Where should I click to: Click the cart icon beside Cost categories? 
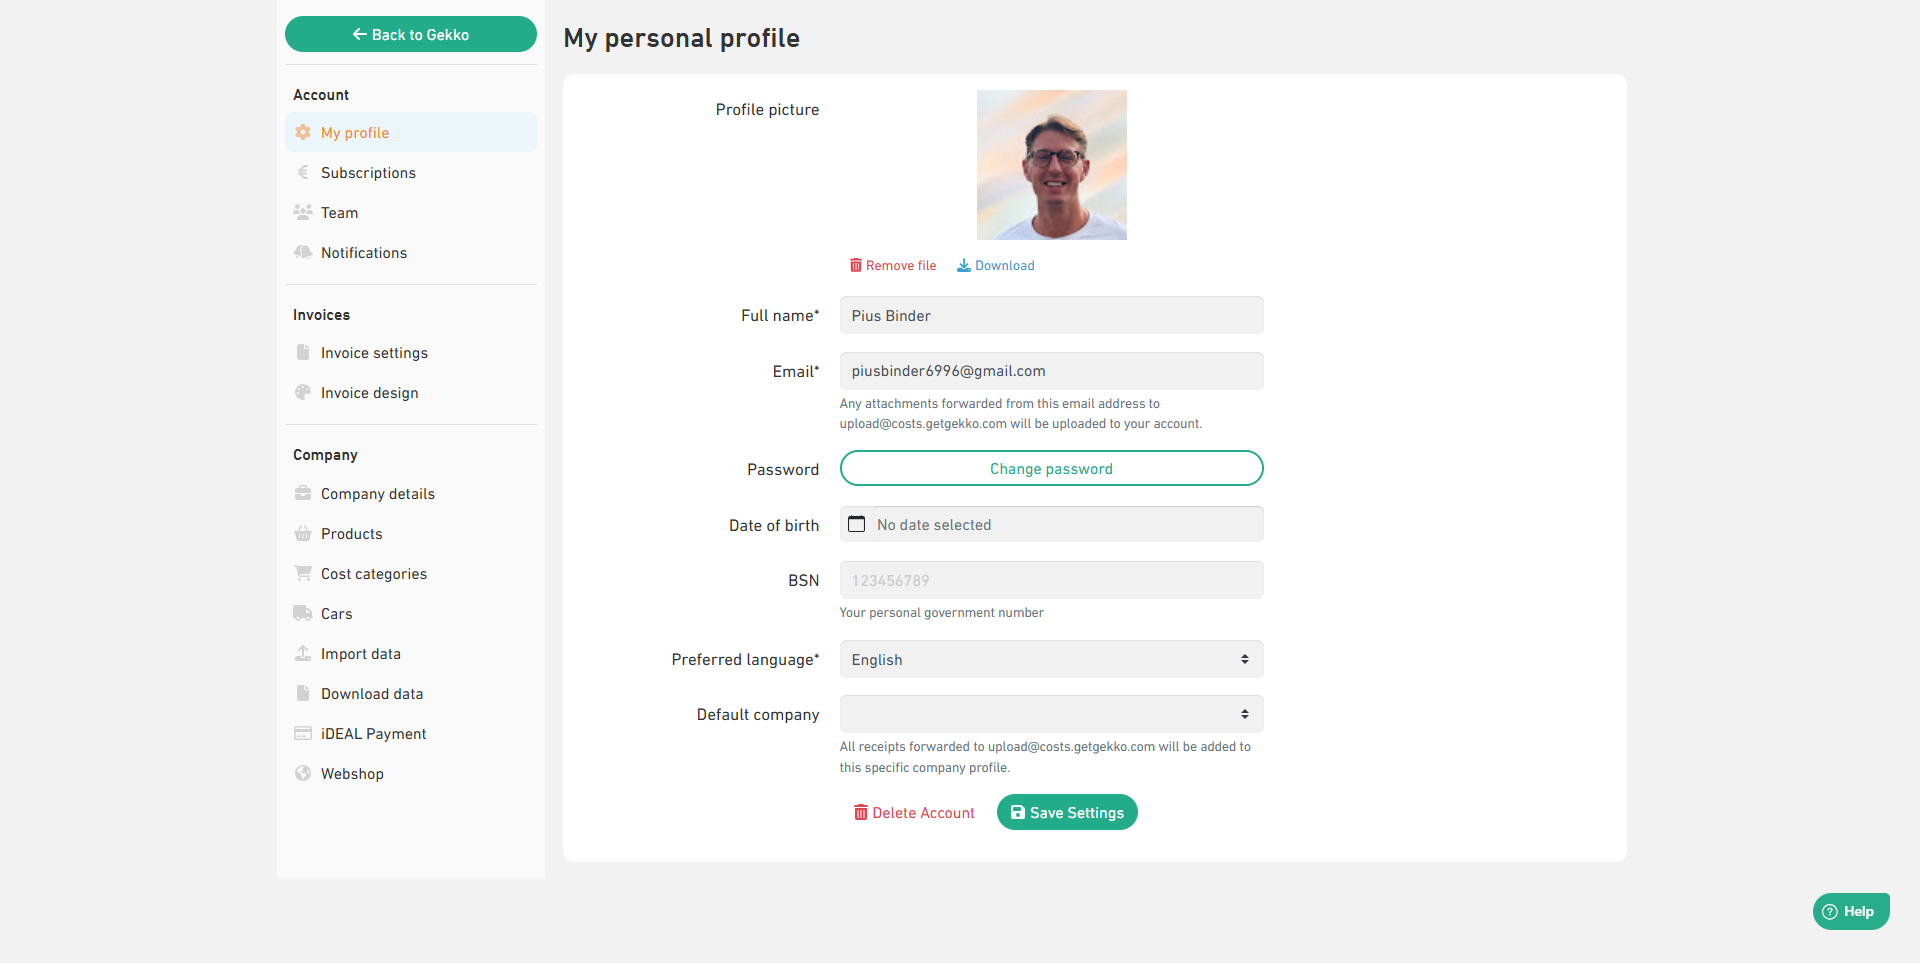point(303,573)
